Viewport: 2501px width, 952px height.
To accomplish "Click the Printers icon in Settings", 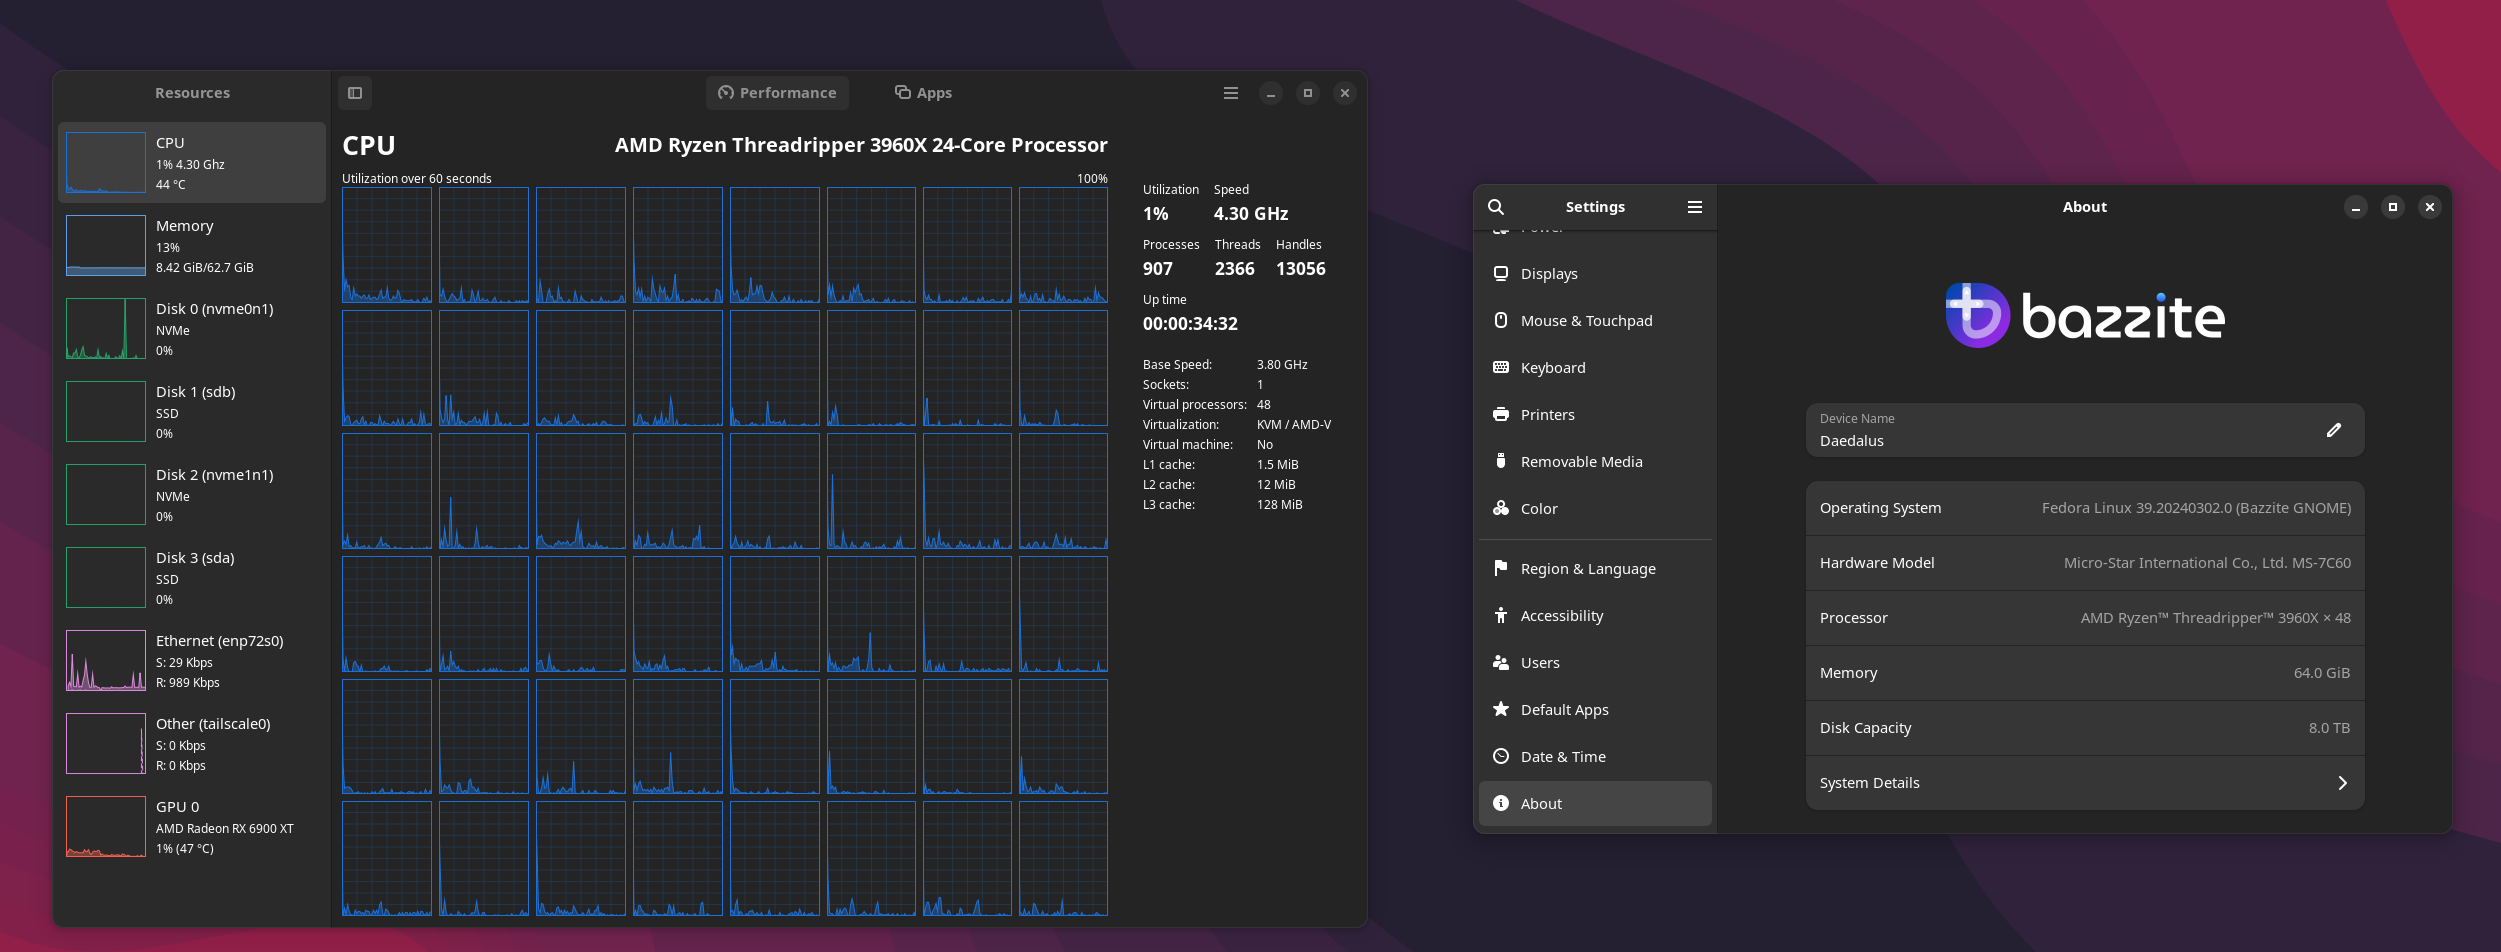I will [x=1501, y=415].
